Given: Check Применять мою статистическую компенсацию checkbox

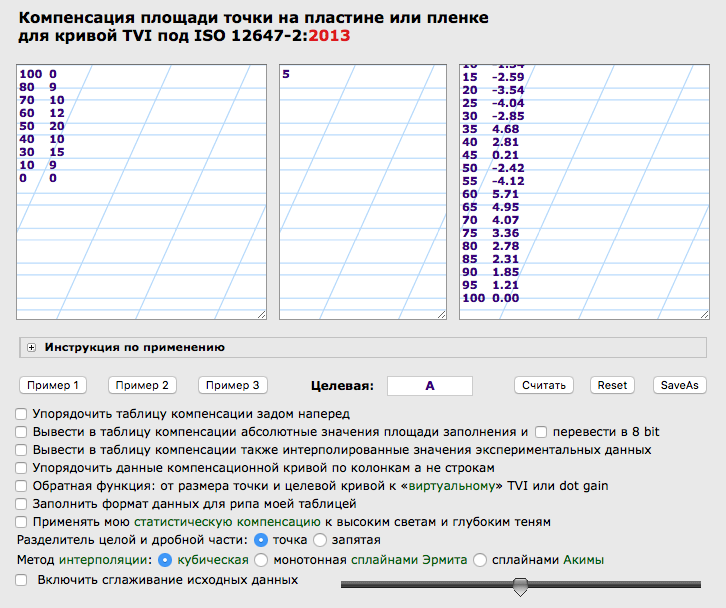Looking at the screenshot, I should (x=21, y=522).
